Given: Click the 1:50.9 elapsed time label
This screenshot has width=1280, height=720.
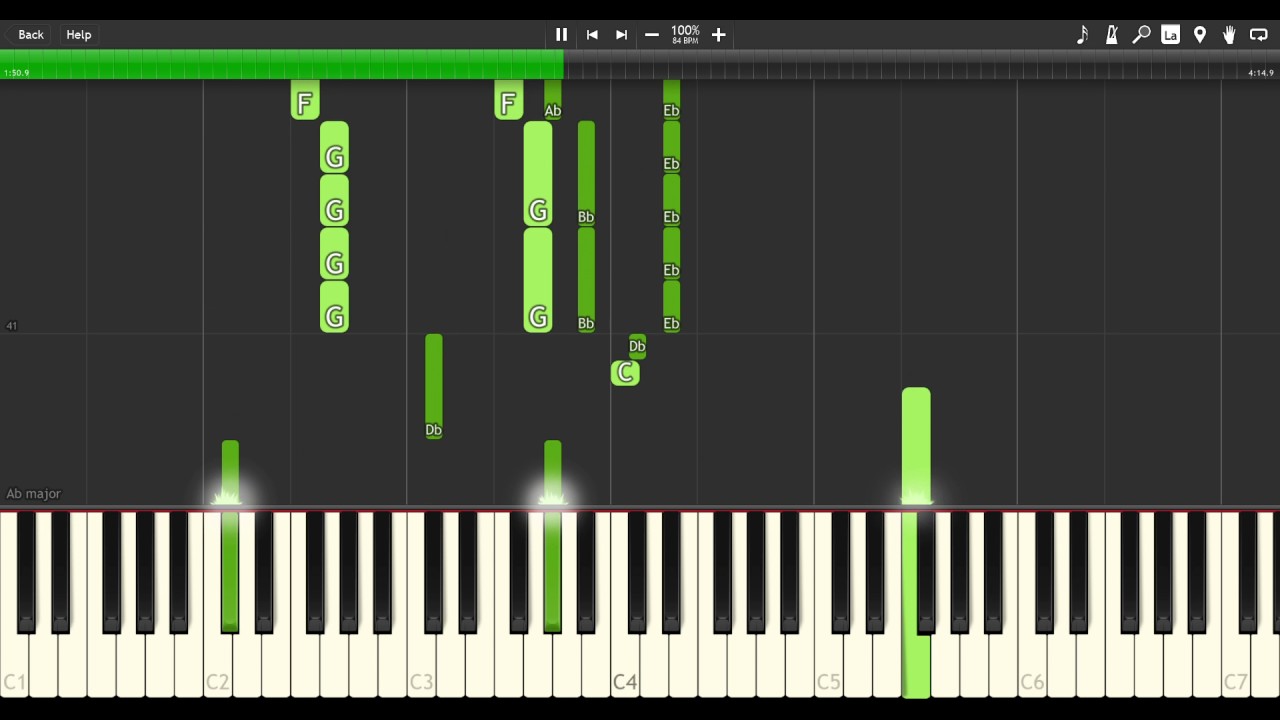Looking at the screenshot, I should click(16, 73).
